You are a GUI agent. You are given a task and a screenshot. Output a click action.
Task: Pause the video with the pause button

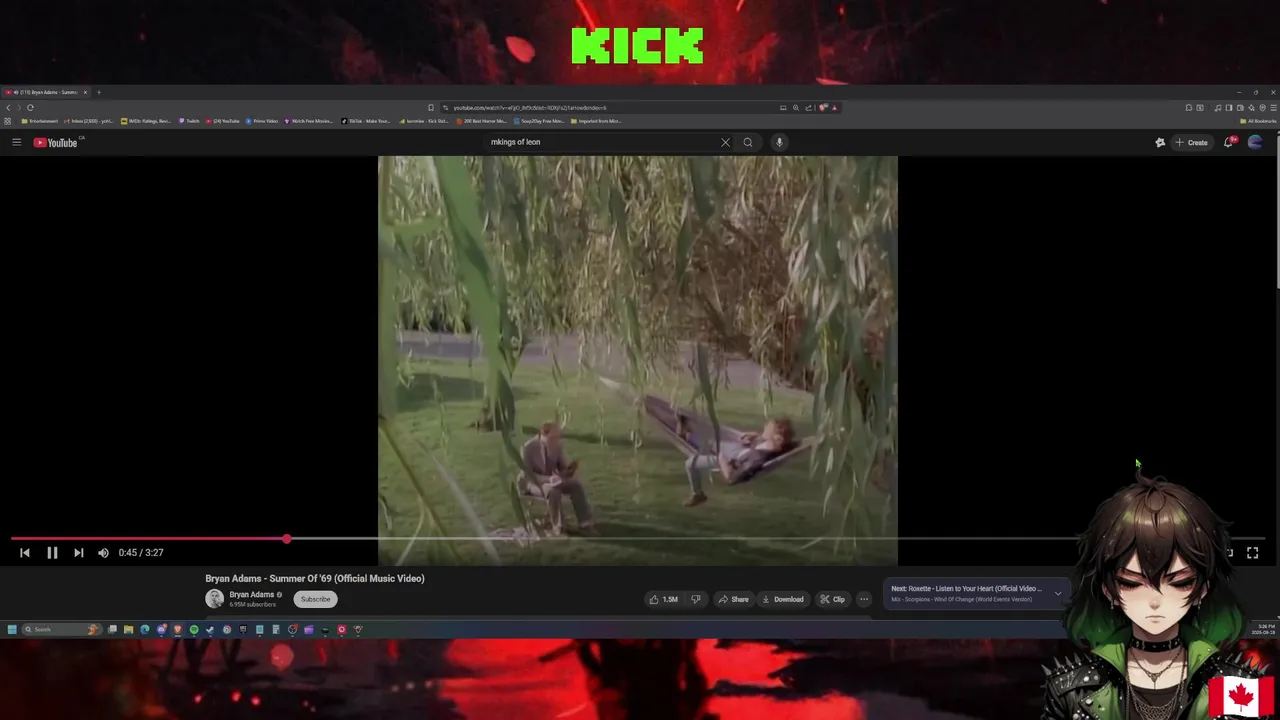tap(52, 552)
